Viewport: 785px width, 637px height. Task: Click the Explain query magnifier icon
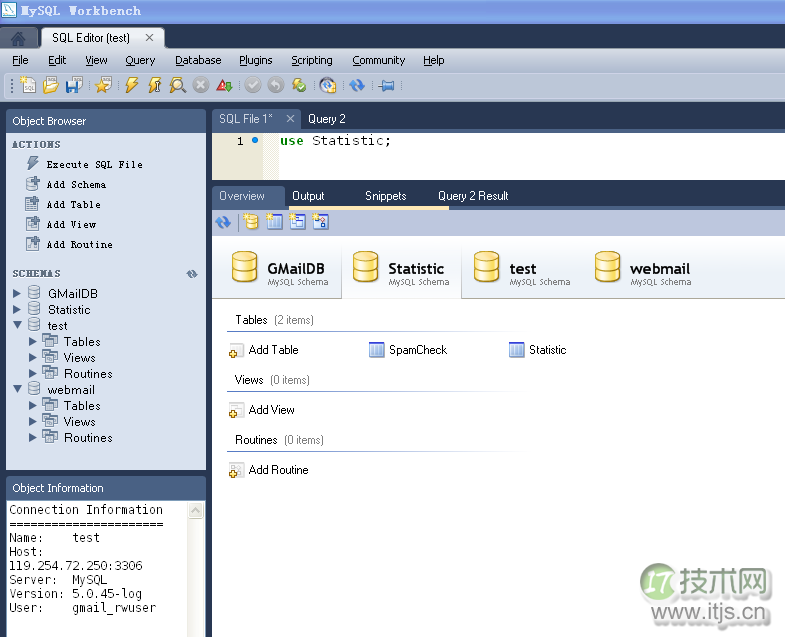(178, 86)
